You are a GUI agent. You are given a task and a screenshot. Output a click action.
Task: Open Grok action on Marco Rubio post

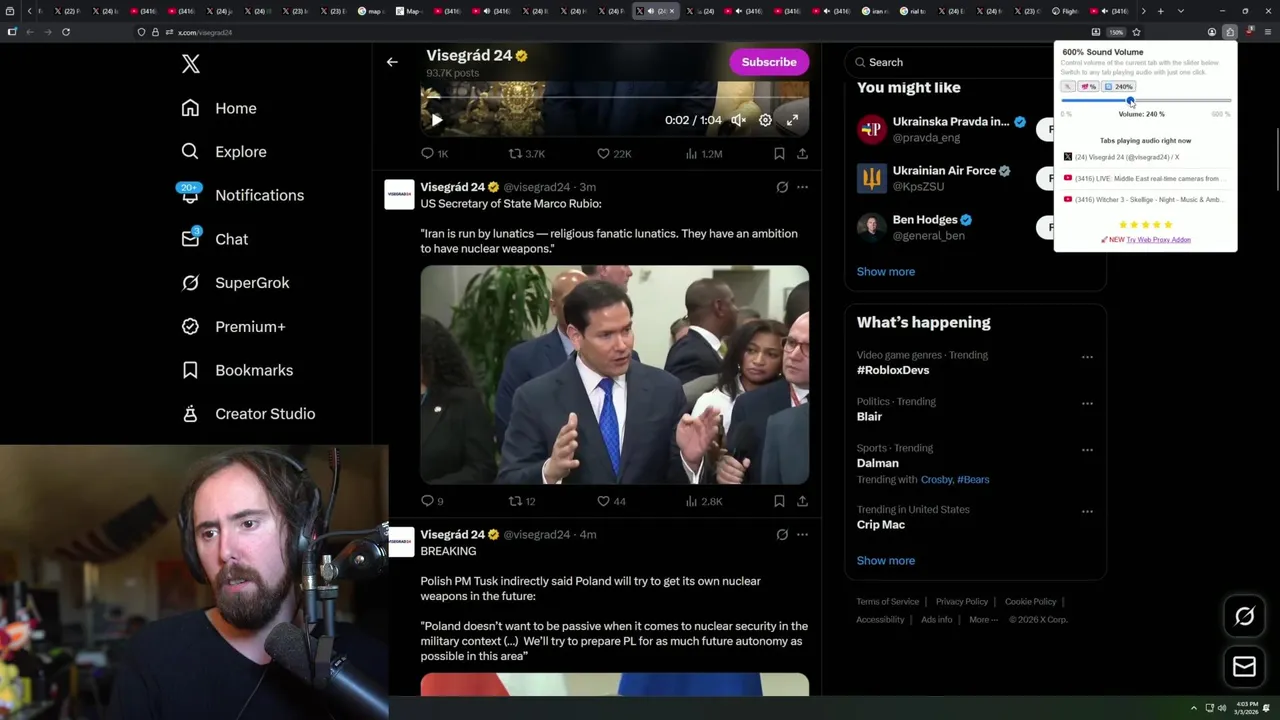[x=782, y=187]
